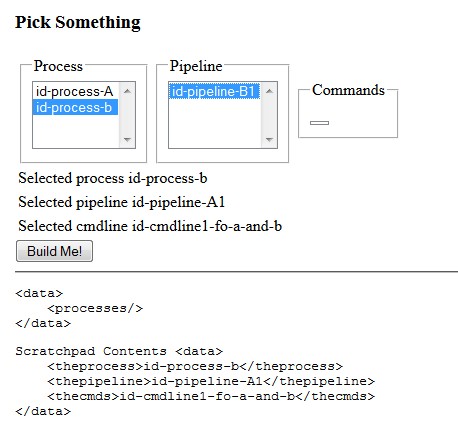Click the Process list scrollbar track
458x432 pixels.
pos(127,115)
